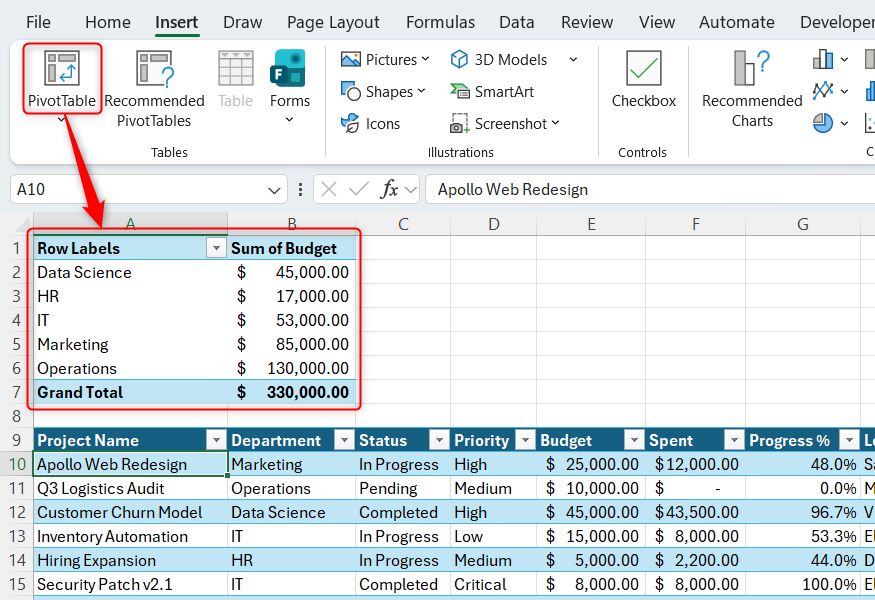Image resolution: width=875 pixels, height=600 pixels.
Task: Switch to the Data tab
Action: [516, 22]
